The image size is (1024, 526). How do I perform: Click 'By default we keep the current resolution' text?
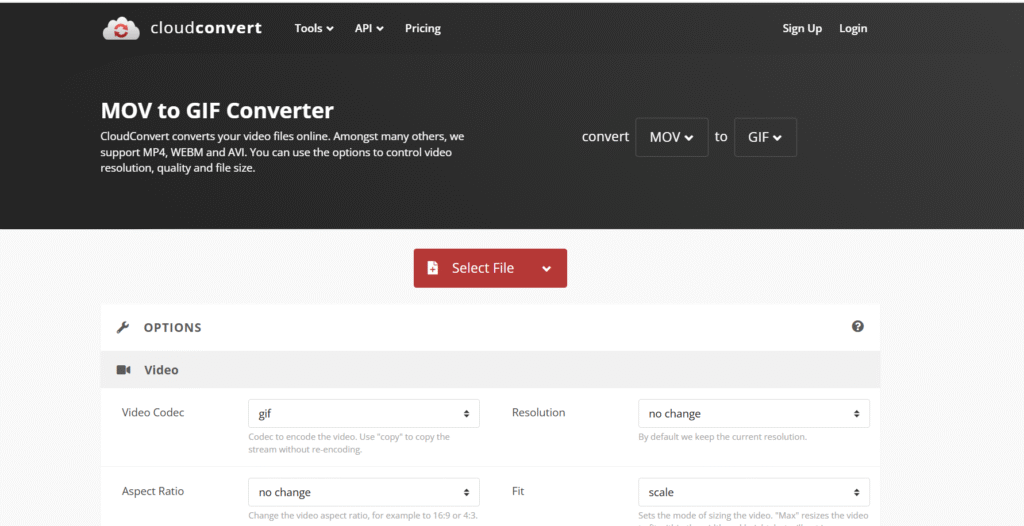(722, 436)
